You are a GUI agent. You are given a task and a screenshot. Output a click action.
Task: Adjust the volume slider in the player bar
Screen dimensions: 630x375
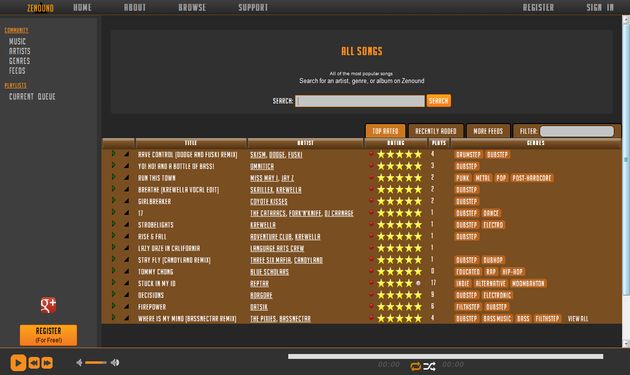(x=96, y=363)
